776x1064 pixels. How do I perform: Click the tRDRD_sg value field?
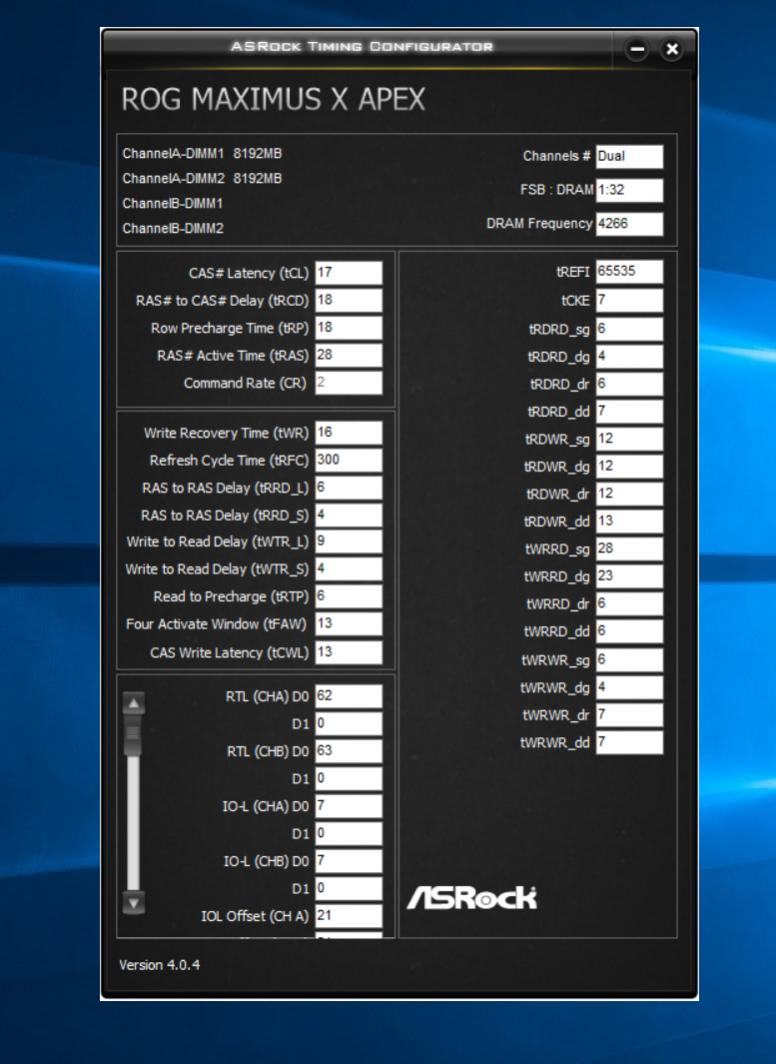click(629, 329)
